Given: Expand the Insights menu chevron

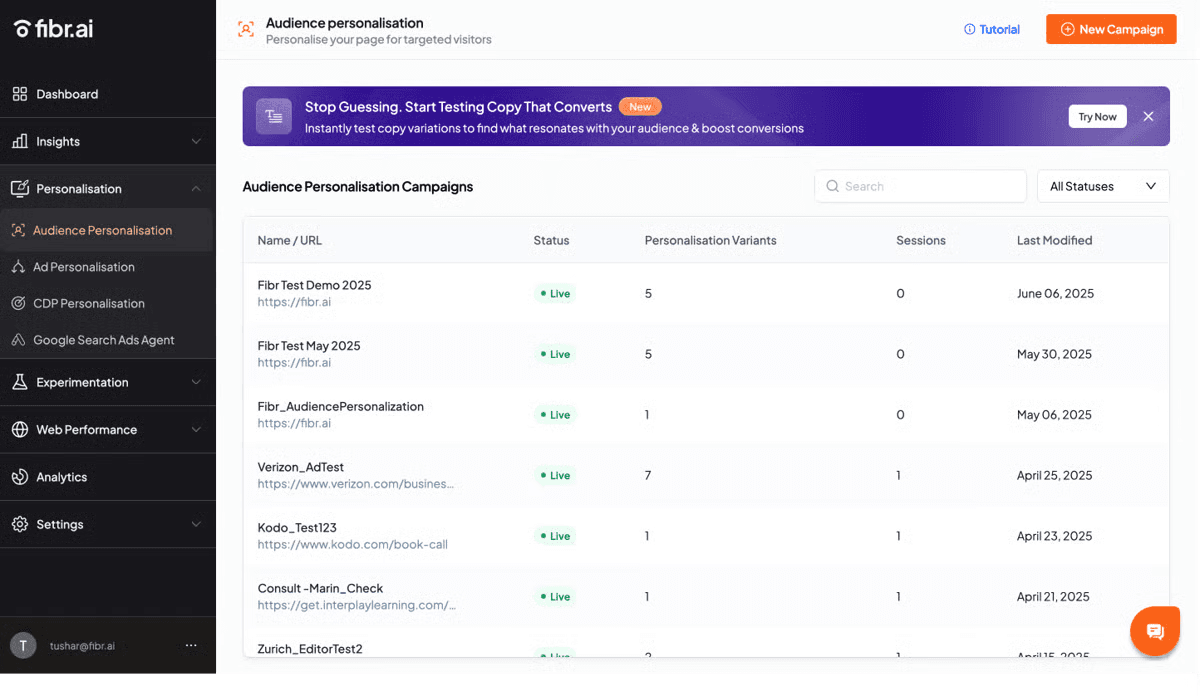Looking at the screenshot, I should point(196,141).
